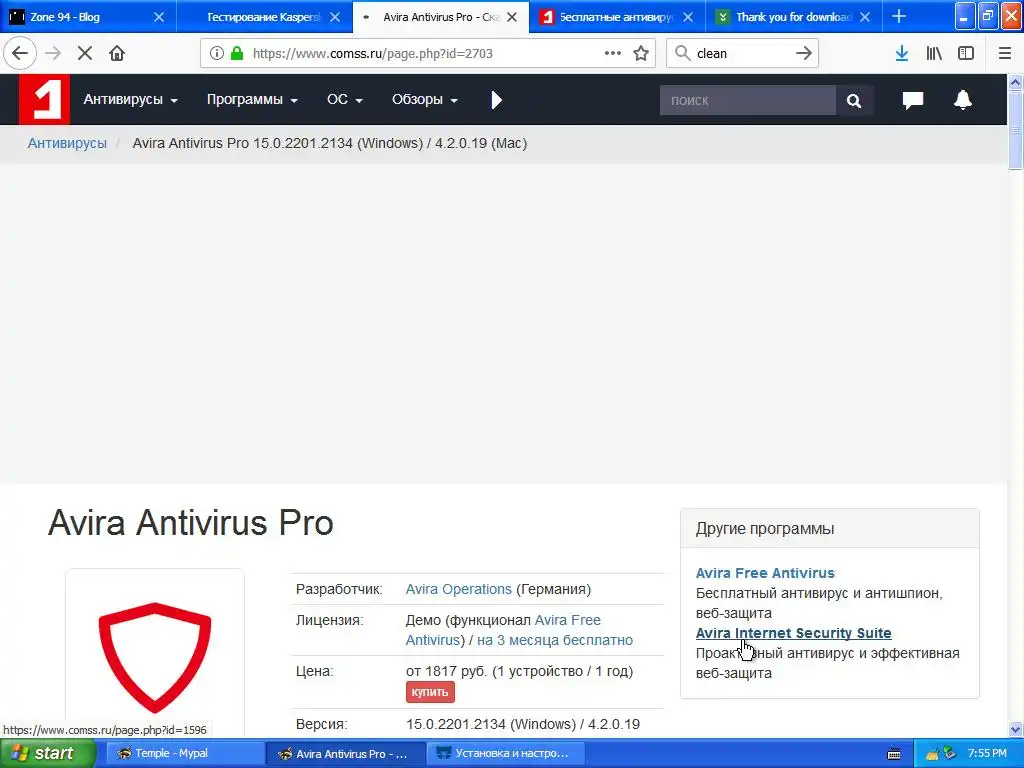Expand the 'Антивирусы' dropdown menu

point(131,99)
